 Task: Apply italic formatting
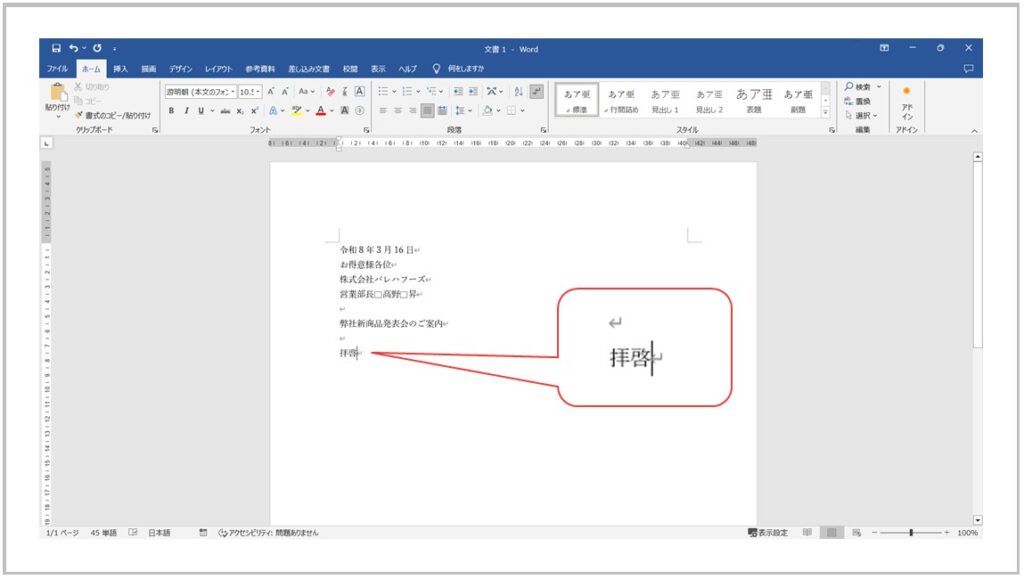click(x=186, y=109)
